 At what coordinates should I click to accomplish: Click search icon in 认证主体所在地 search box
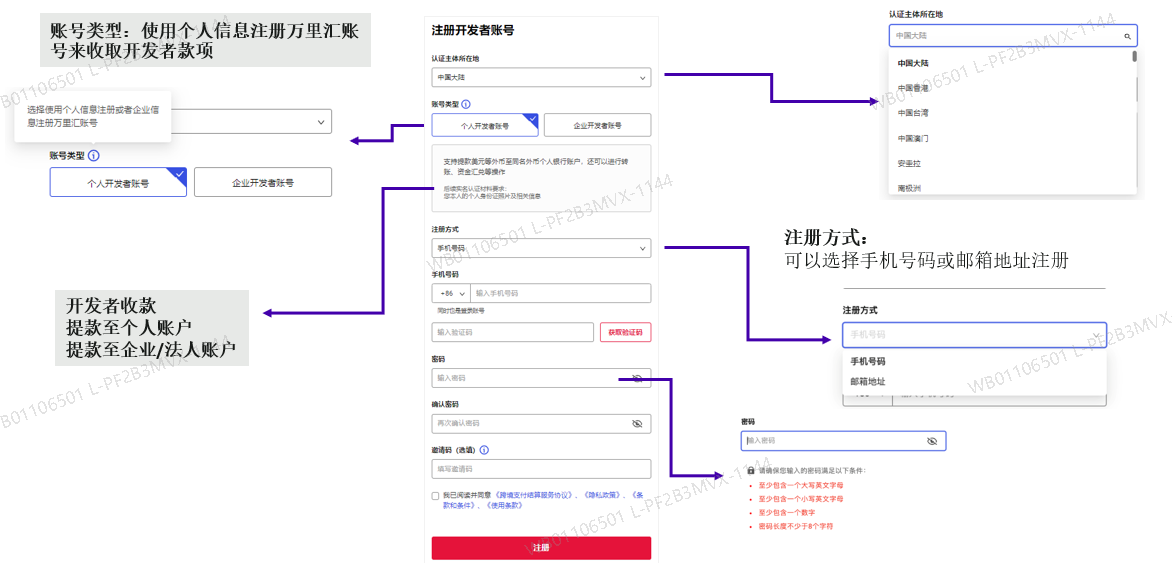(1128, 36)
